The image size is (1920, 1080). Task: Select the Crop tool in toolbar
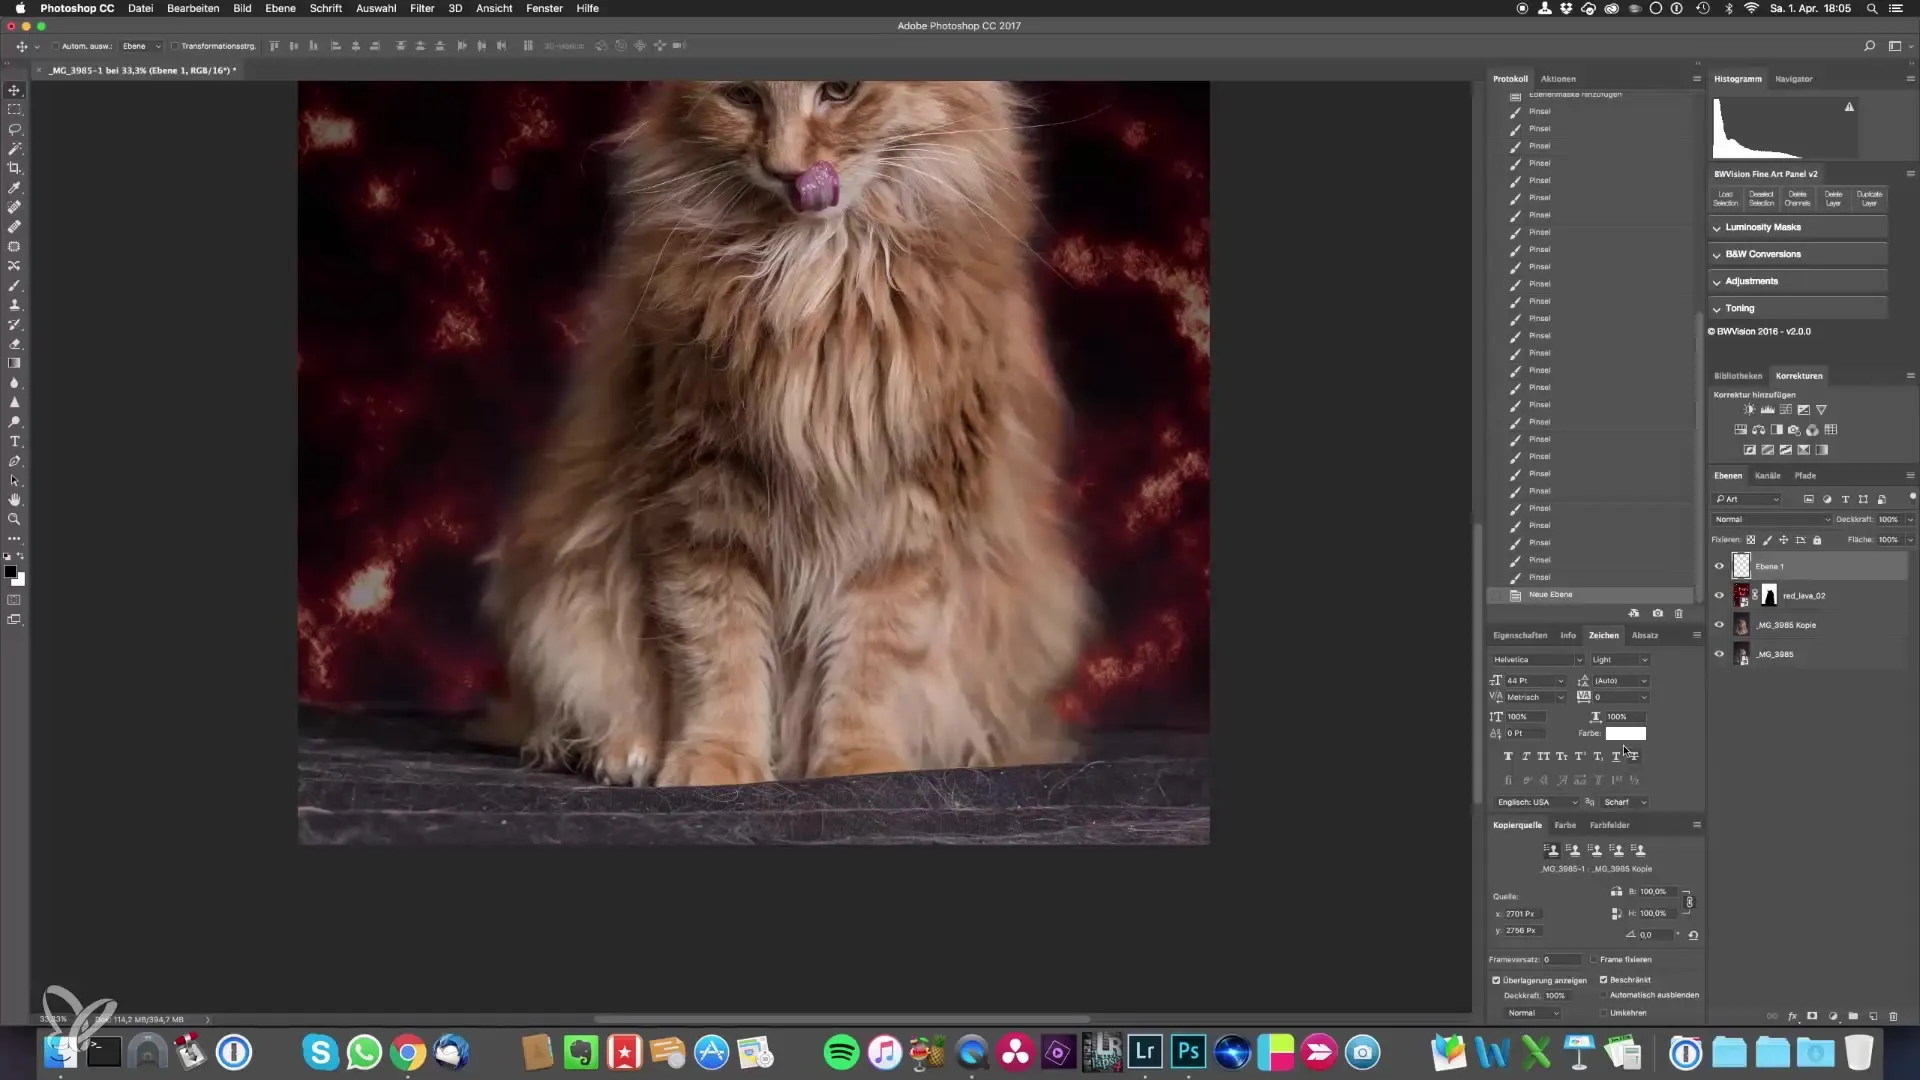pos(14,168)
